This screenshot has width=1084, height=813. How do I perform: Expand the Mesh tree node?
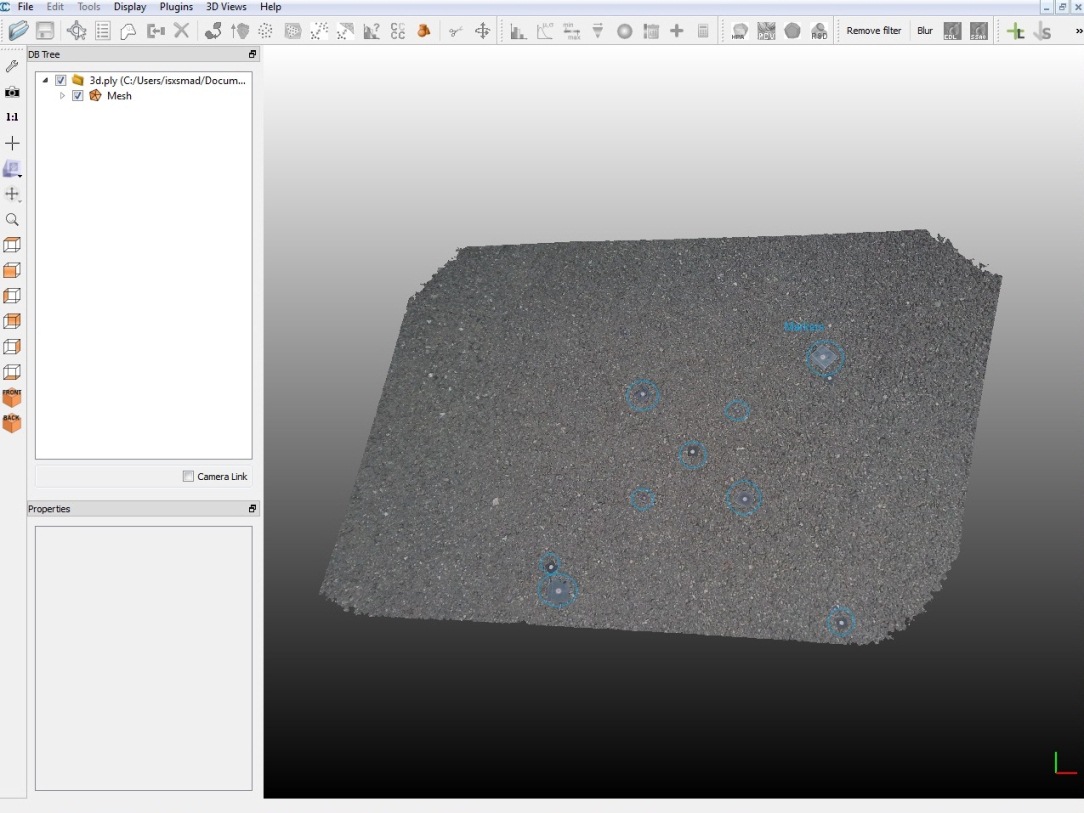tap(63, 96)
